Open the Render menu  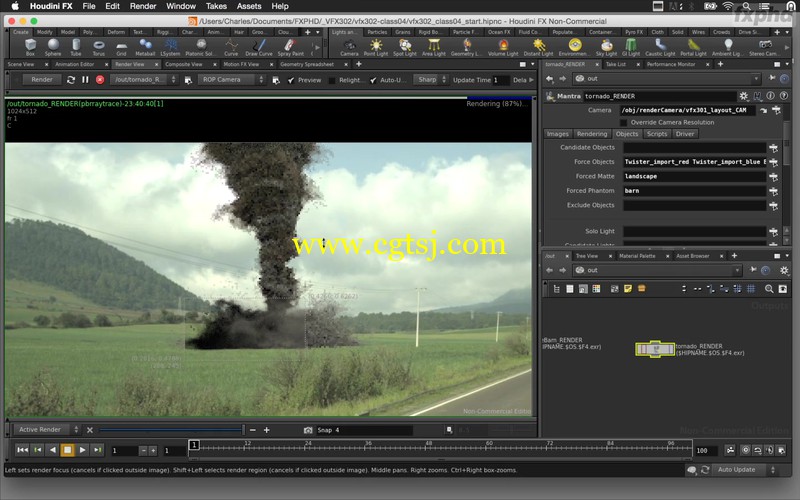coord(143,6)
